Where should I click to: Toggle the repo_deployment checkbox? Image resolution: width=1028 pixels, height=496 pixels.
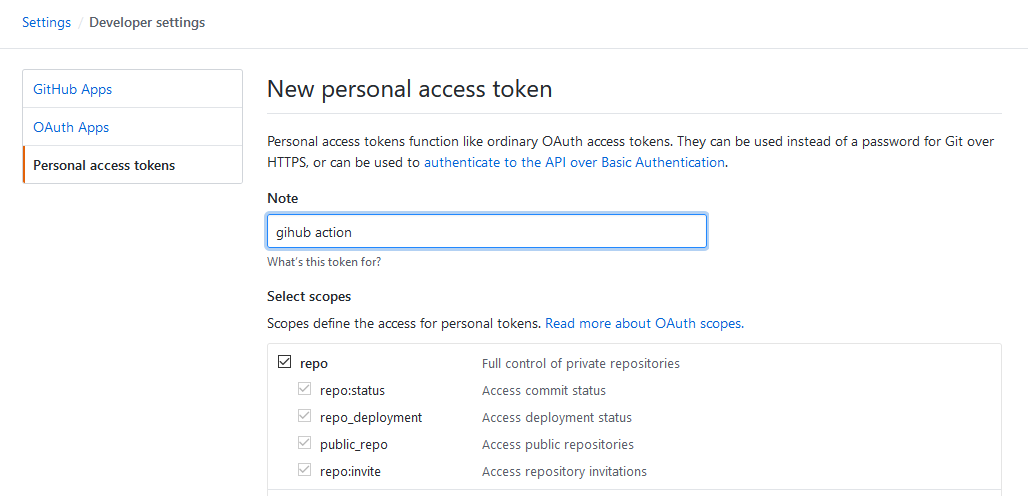coord(304,416)
